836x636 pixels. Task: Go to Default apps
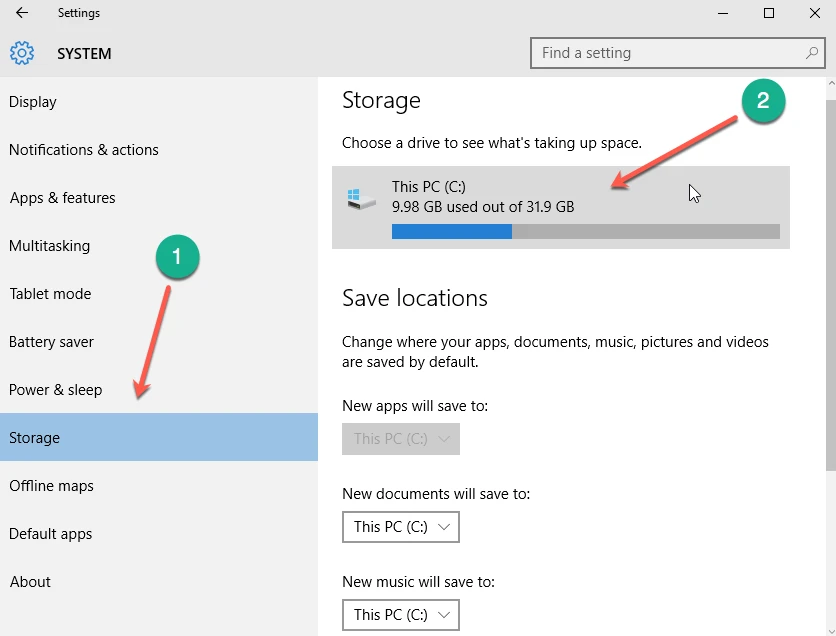(x=51, y=534)
